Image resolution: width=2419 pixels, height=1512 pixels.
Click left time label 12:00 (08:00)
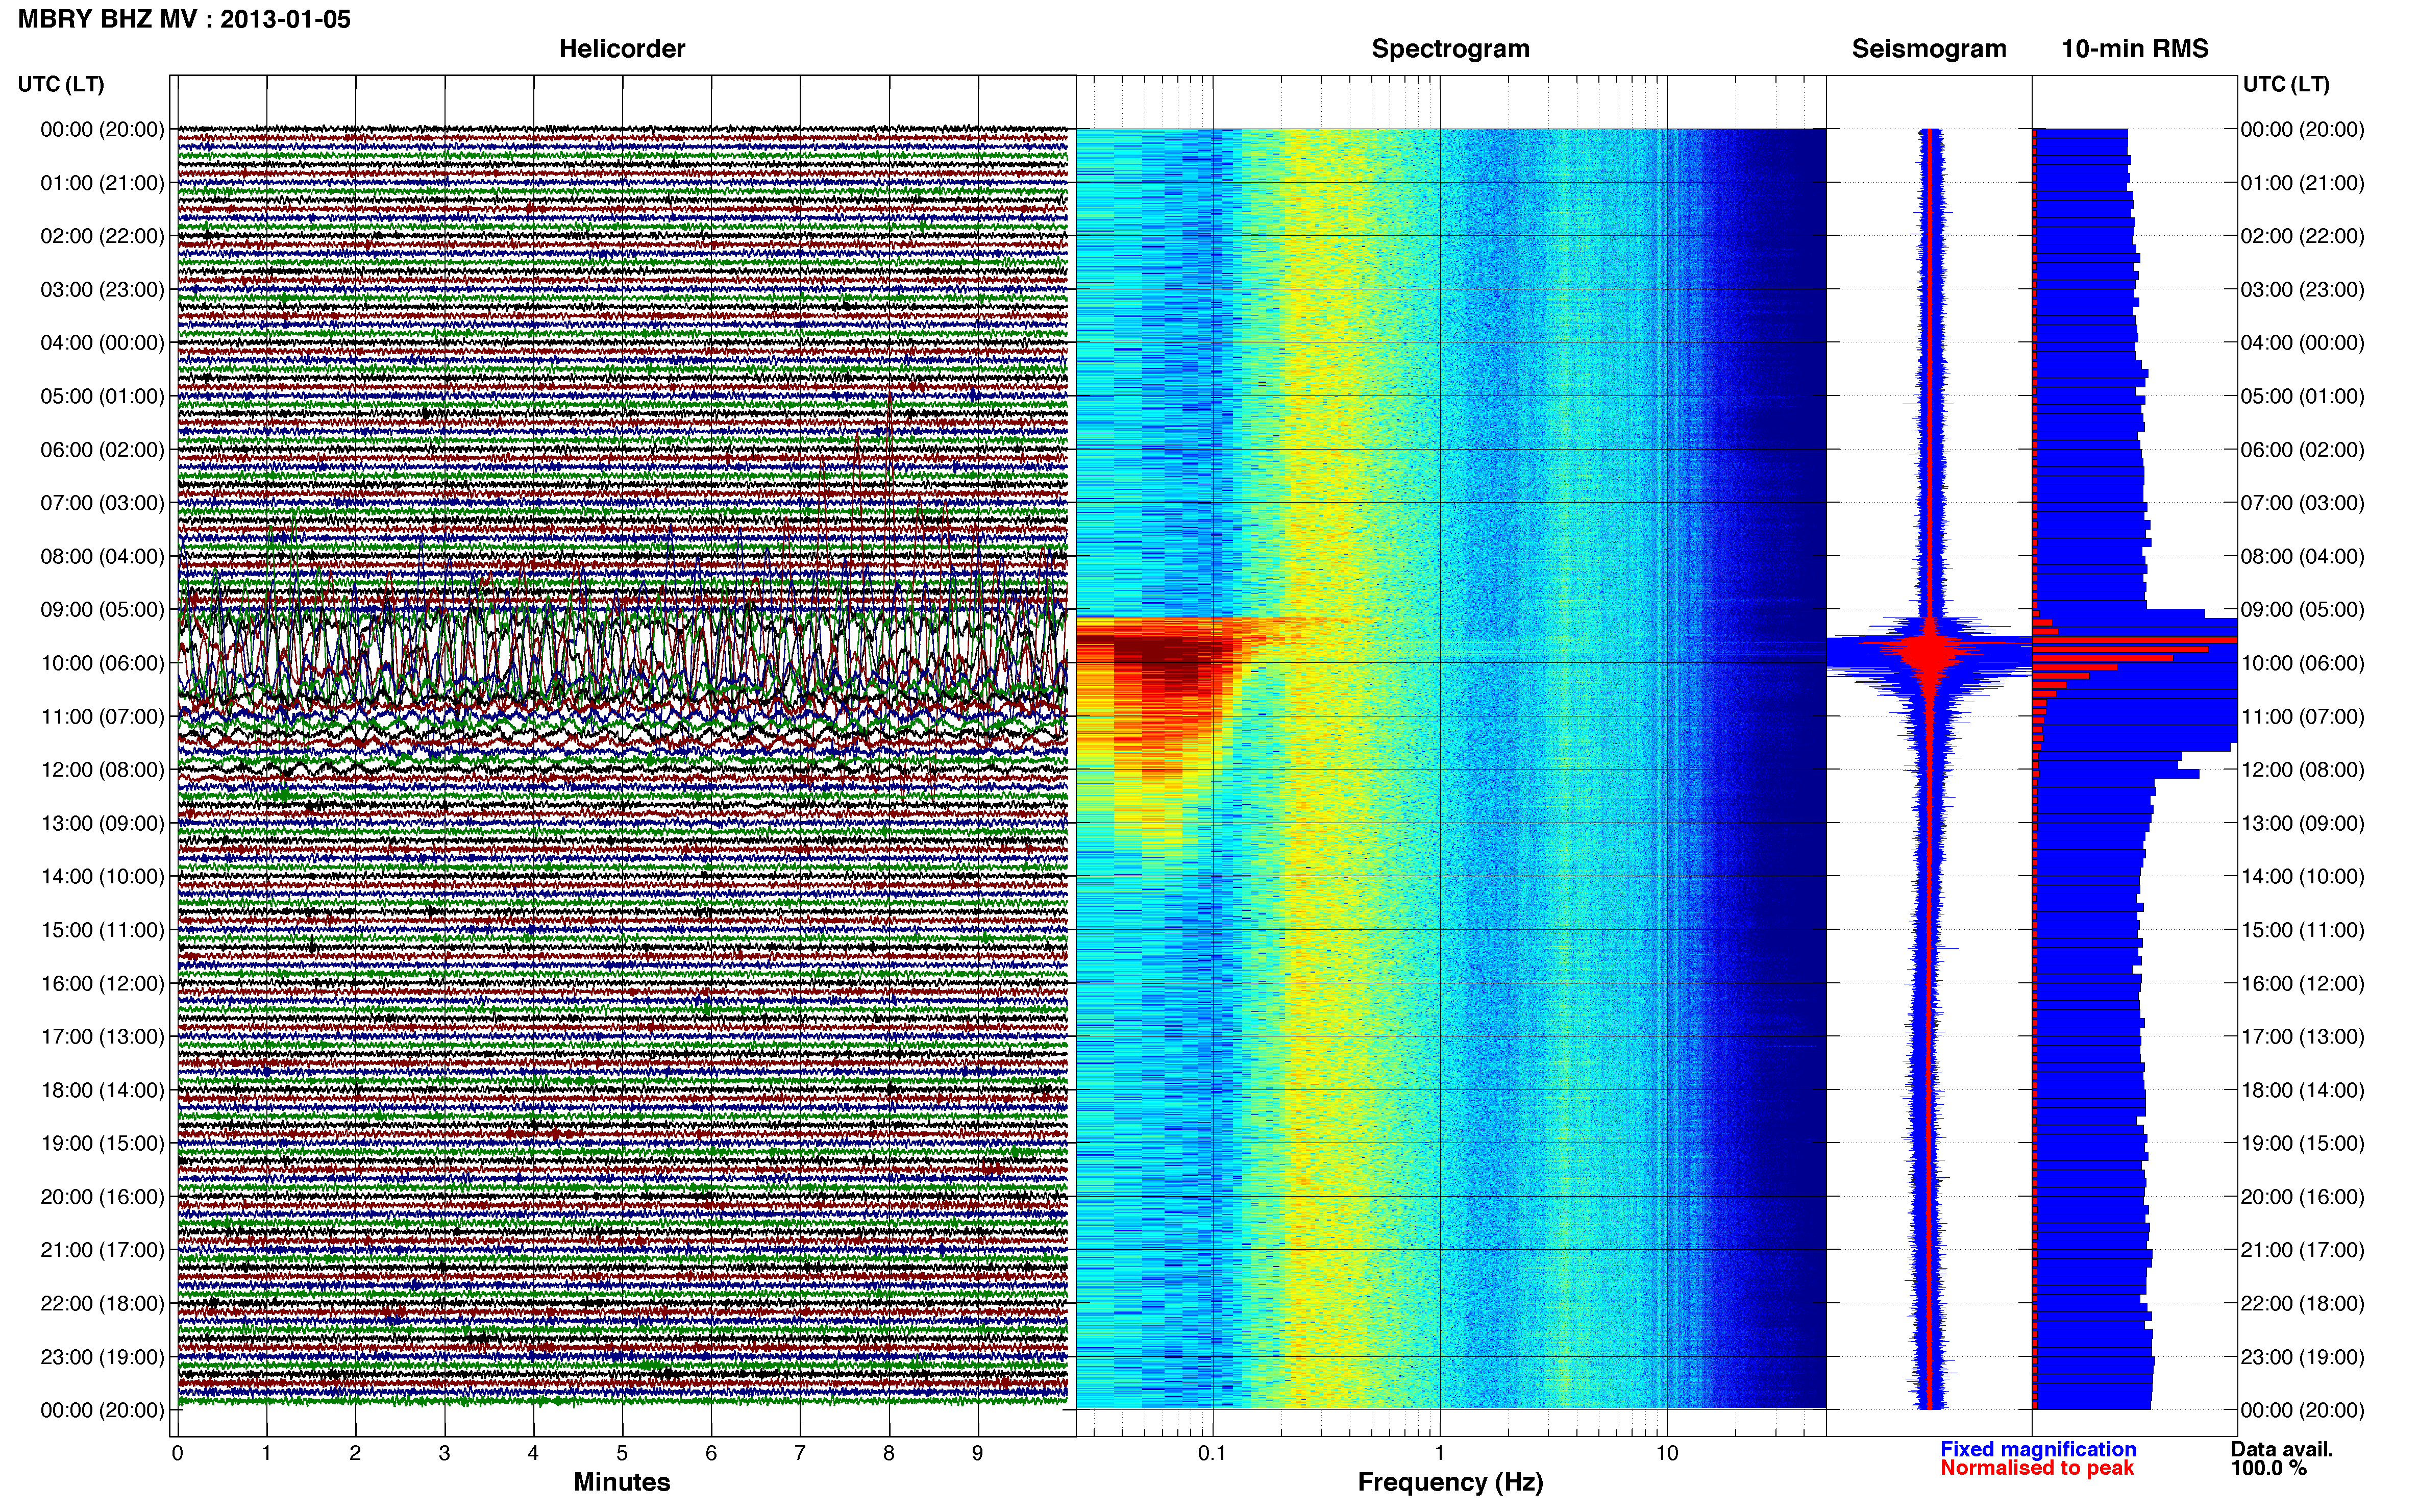pos(102,770)
